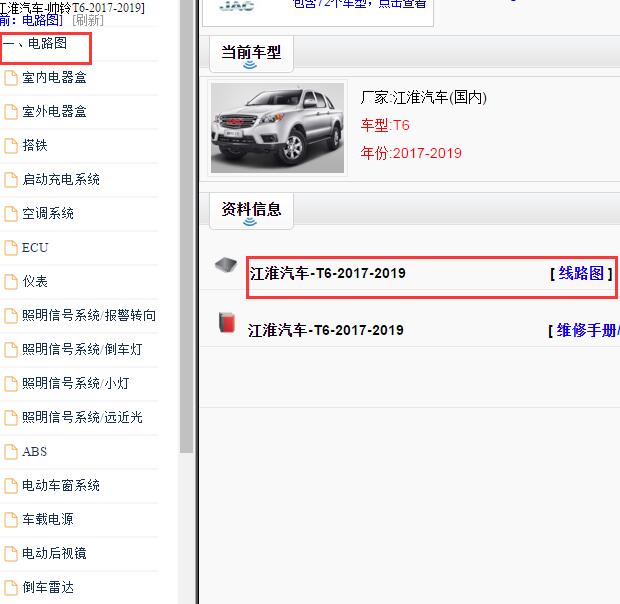Click the document icon beside 电动车窗系统

[x=11, y=486]
